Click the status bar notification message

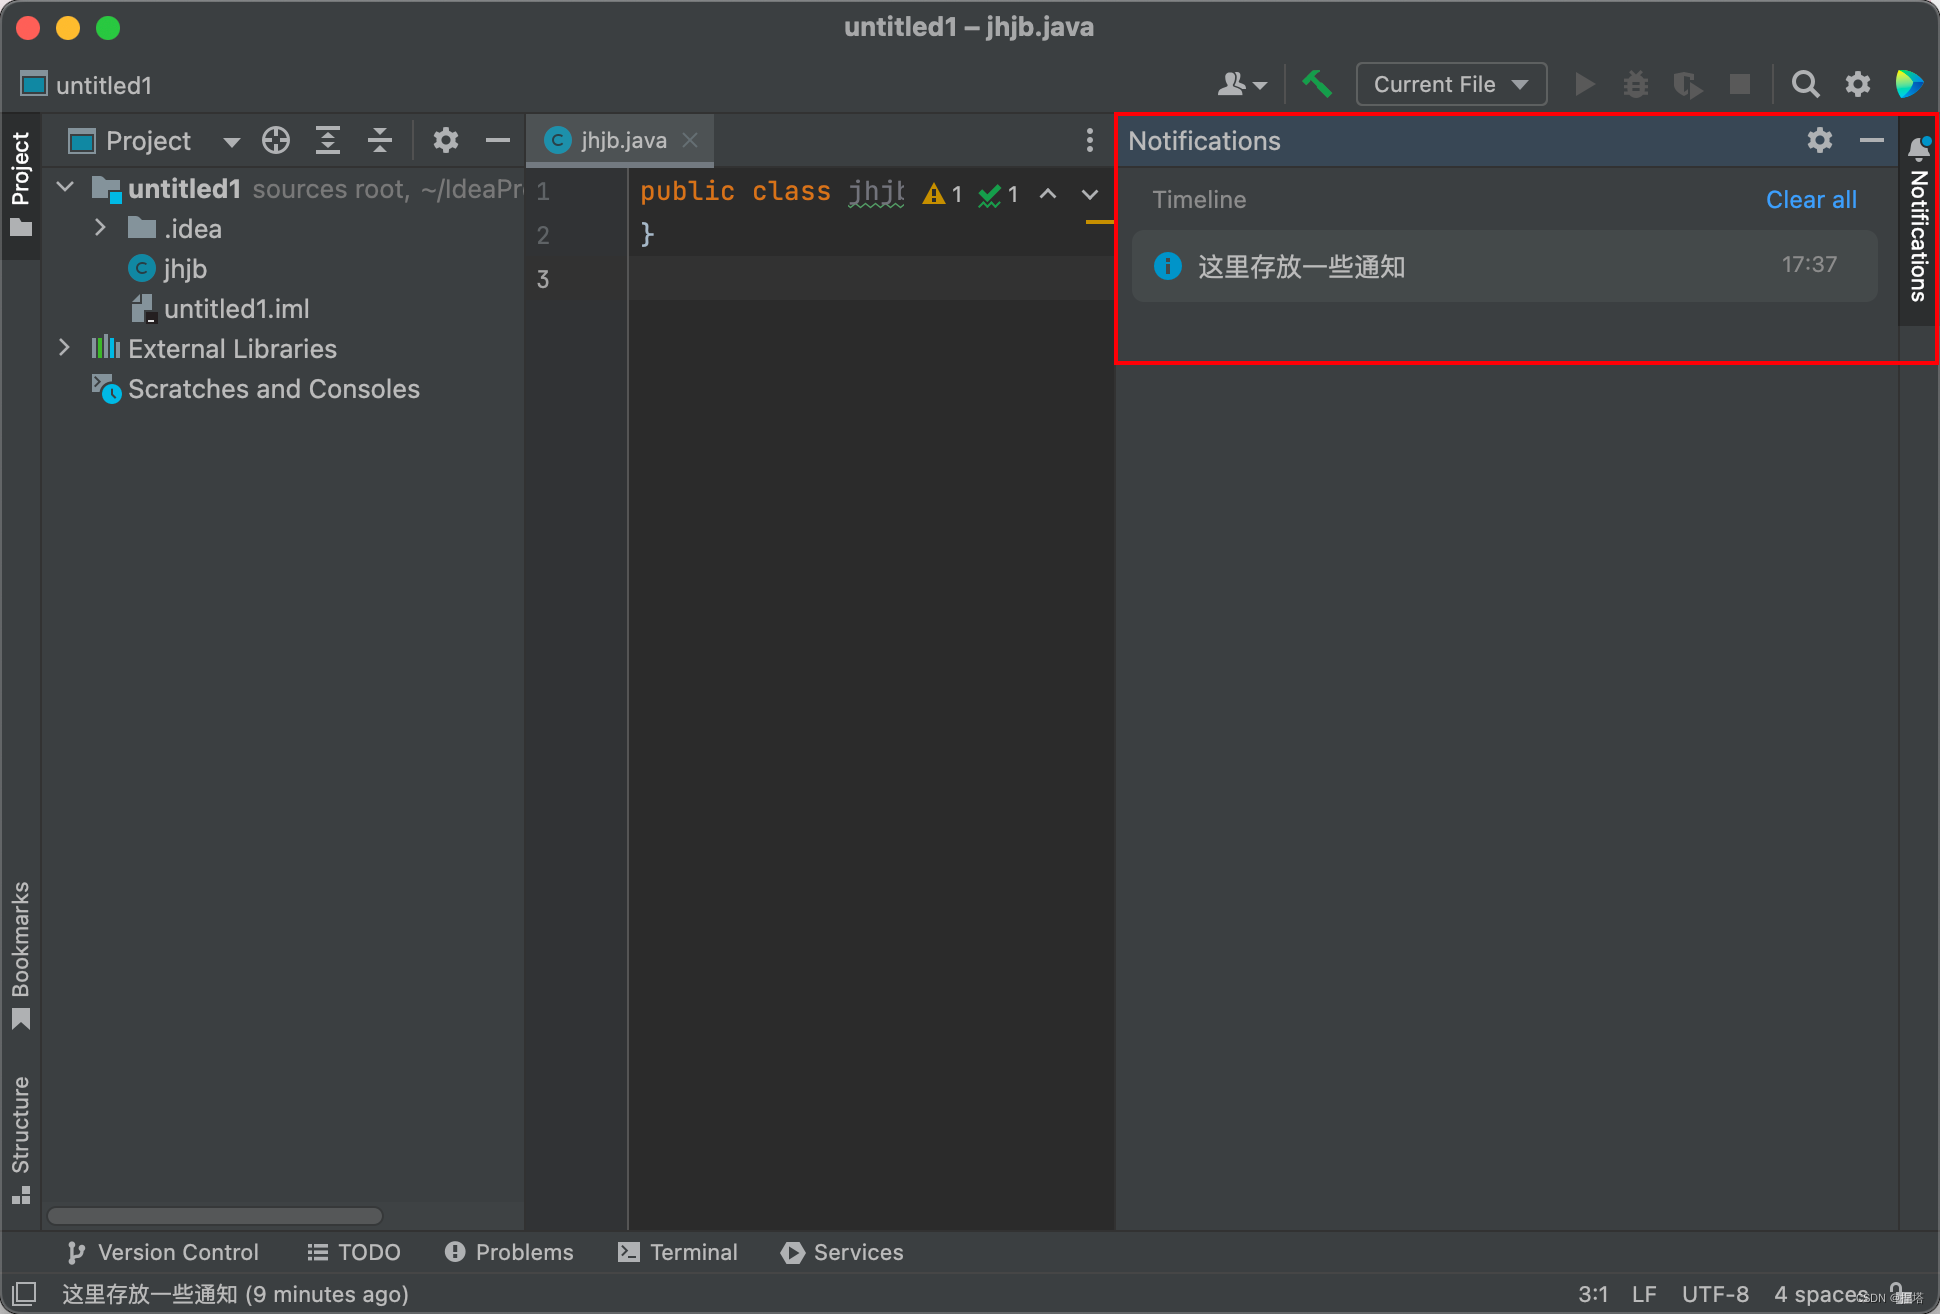point(235,1294)
